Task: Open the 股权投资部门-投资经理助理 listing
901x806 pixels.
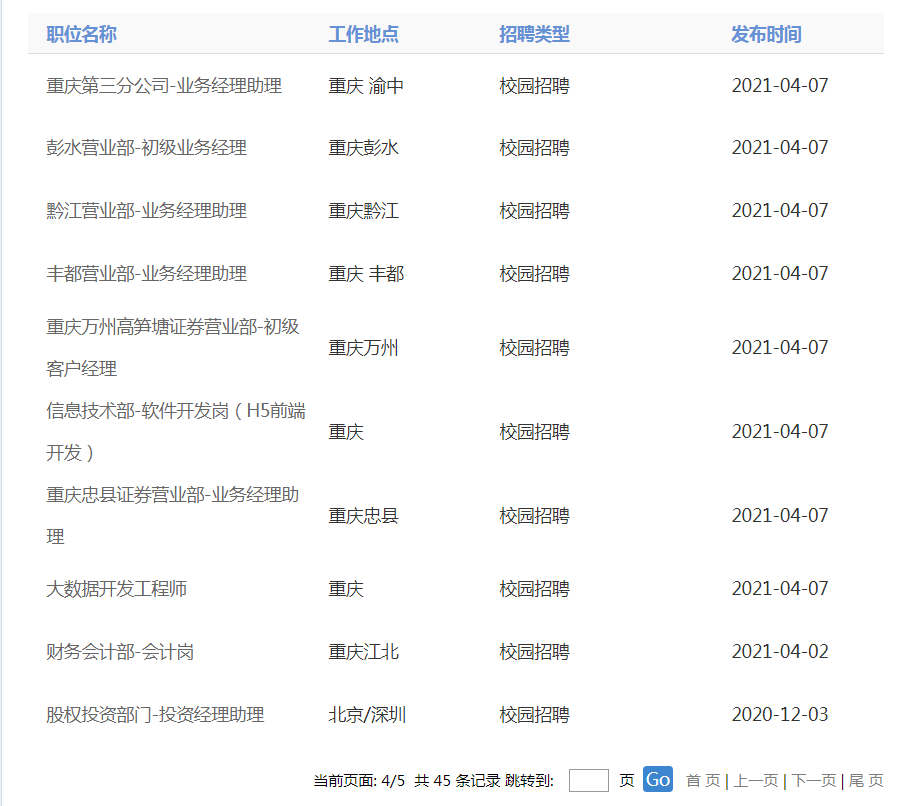Action: tap(155, 715)
